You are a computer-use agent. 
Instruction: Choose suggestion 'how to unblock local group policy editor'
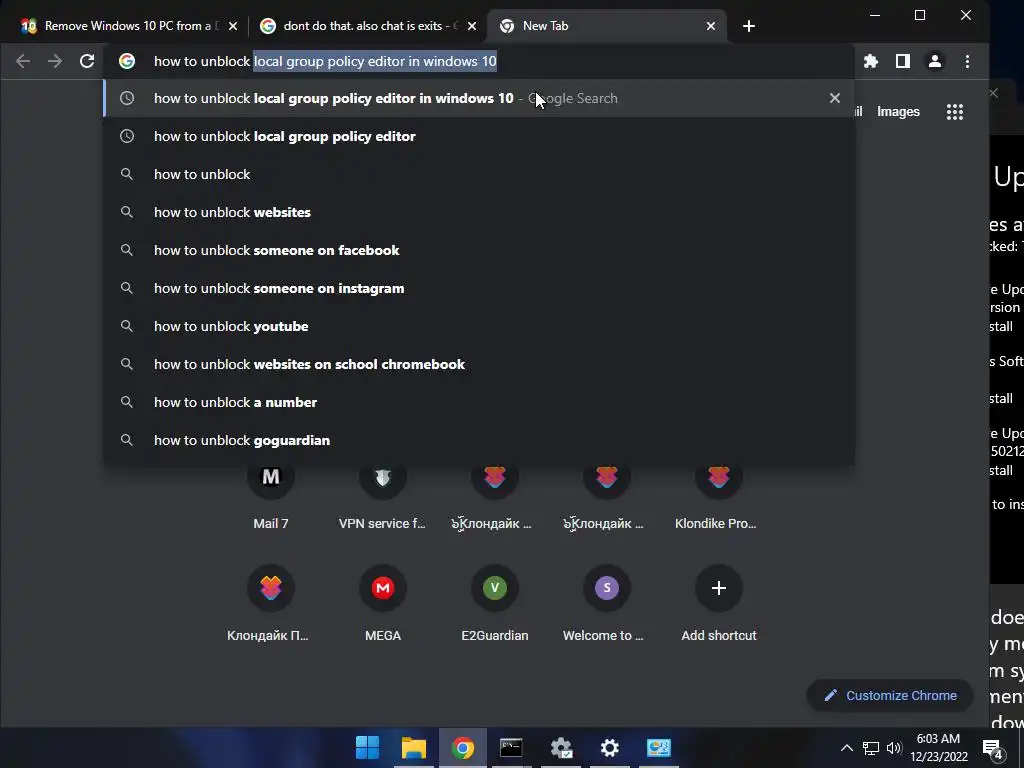[479, 136]
